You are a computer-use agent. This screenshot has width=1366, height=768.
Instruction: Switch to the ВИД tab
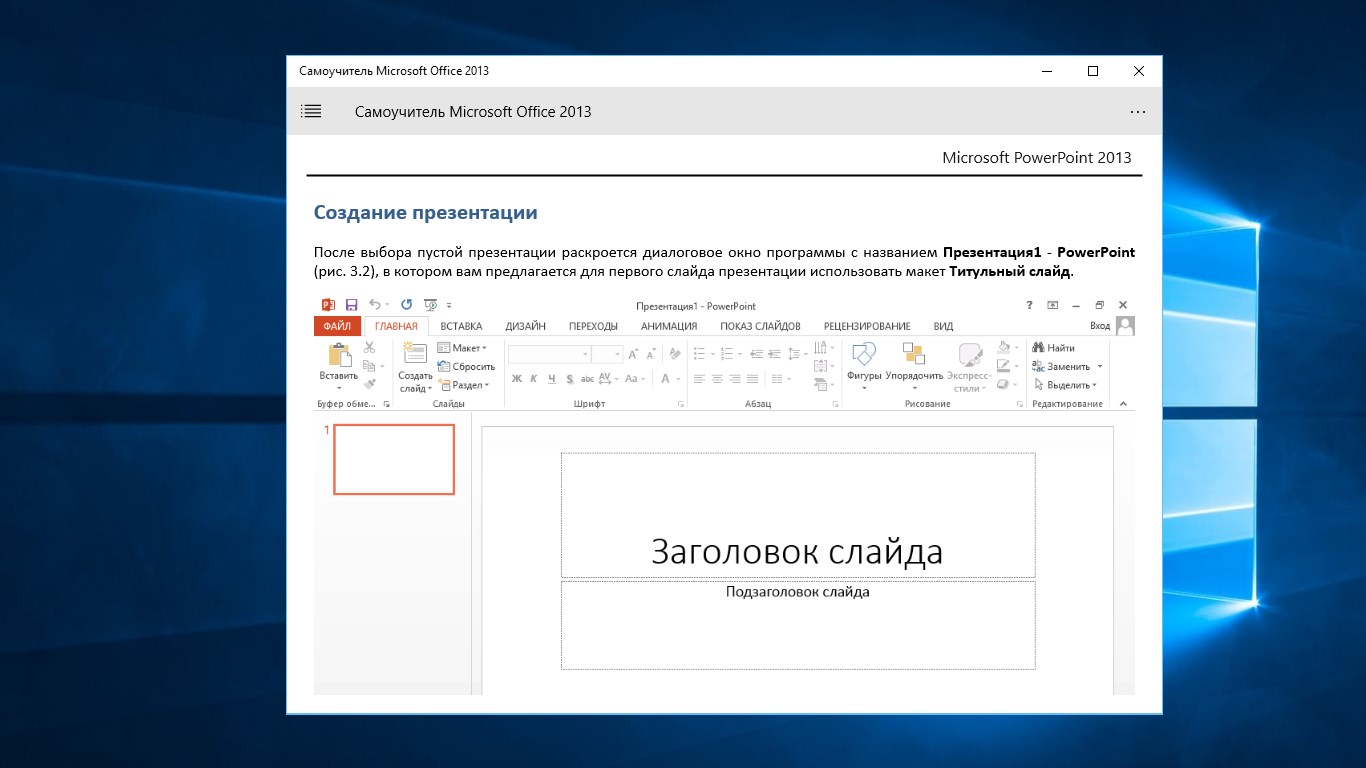pyautogui.click(x=943, y=326)
